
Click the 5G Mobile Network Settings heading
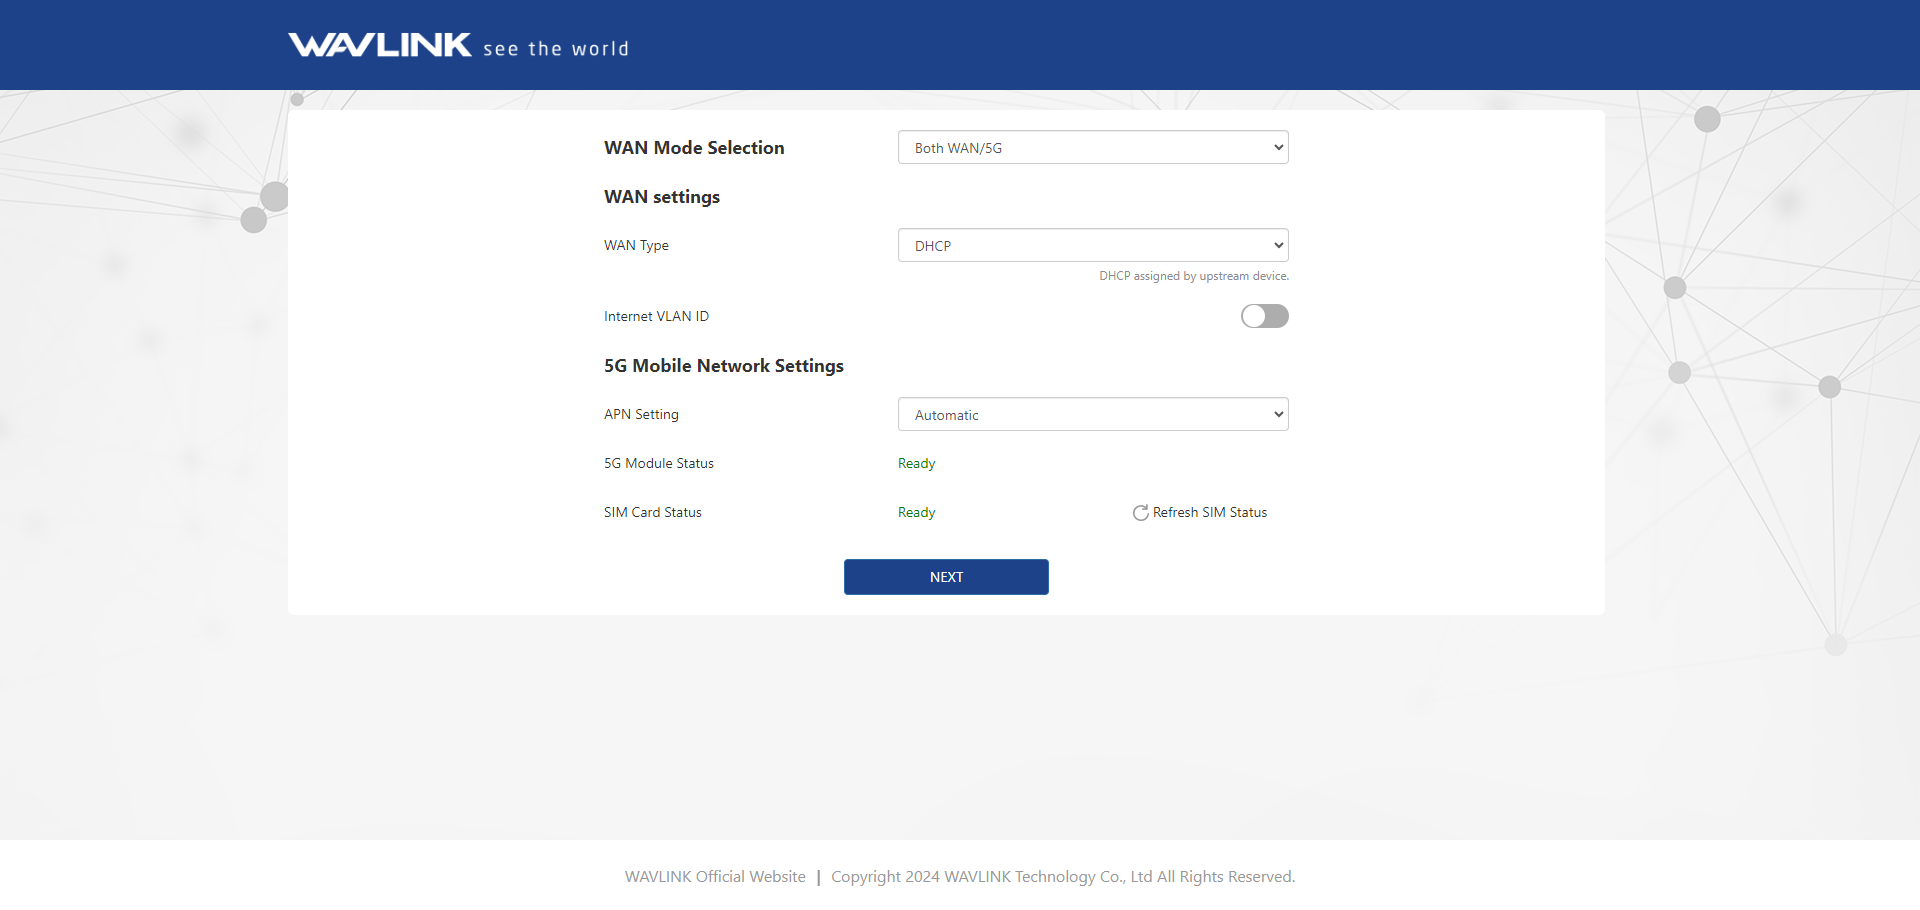[x=723, y=366]
